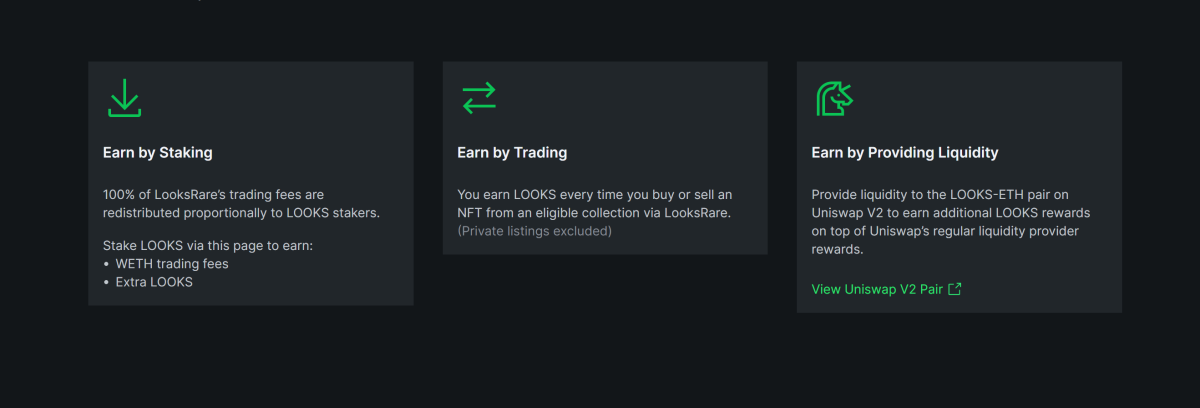Click the green staking download-arrow icon
Viewport: 1200px width, 408px height.
124,98
